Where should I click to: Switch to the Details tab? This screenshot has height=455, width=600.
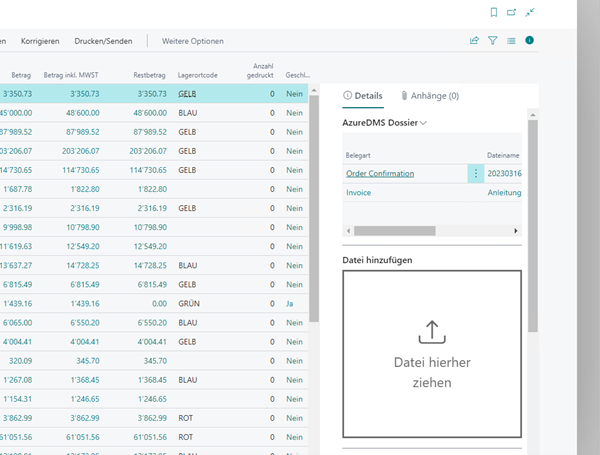click(362, 96)
